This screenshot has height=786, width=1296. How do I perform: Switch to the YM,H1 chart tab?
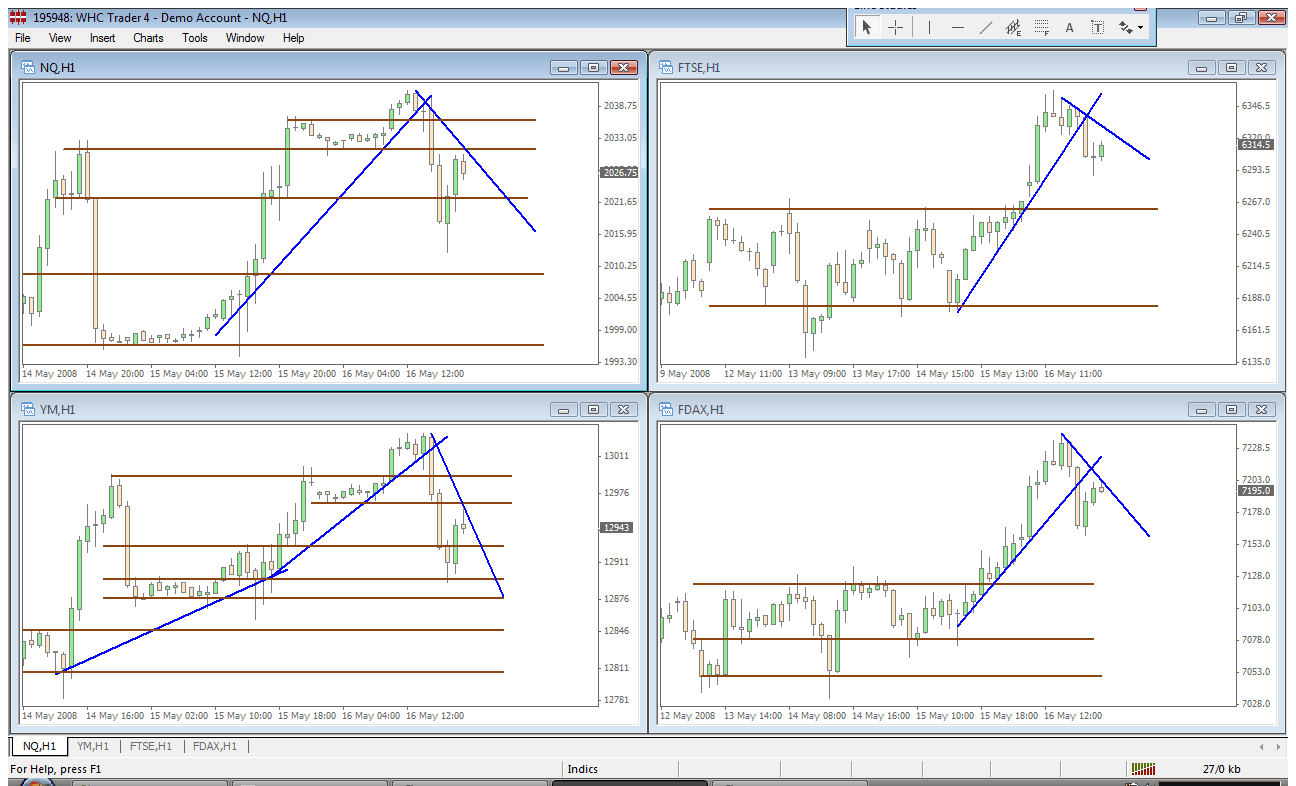click(x=93, y=746)
